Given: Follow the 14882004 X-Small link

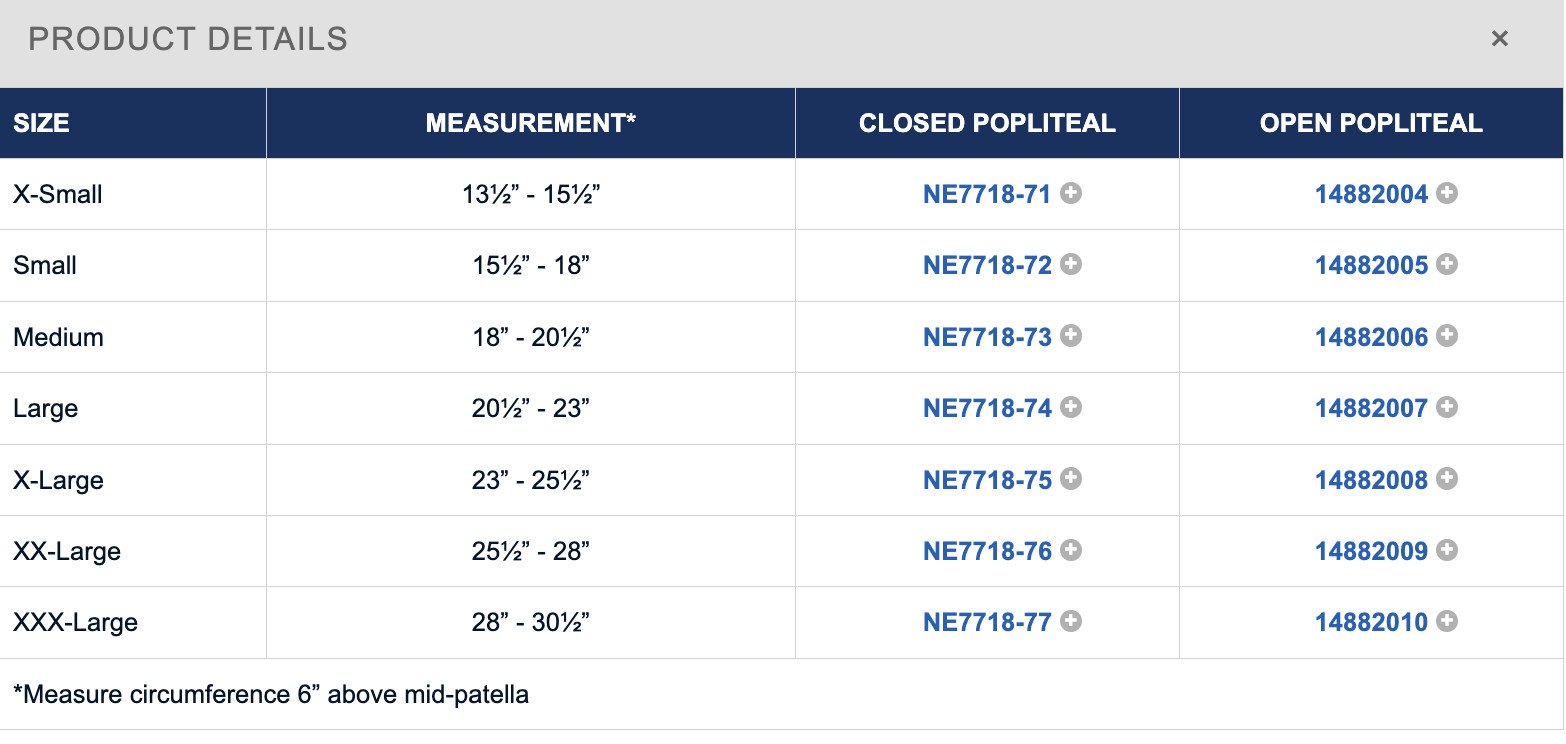Looking at the screenshot, I should coord(1371,194).
